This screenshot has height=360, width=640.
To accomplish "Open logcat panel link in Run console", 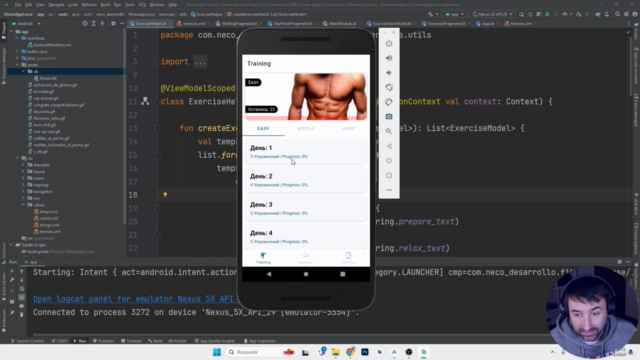I will click(133, 299).
